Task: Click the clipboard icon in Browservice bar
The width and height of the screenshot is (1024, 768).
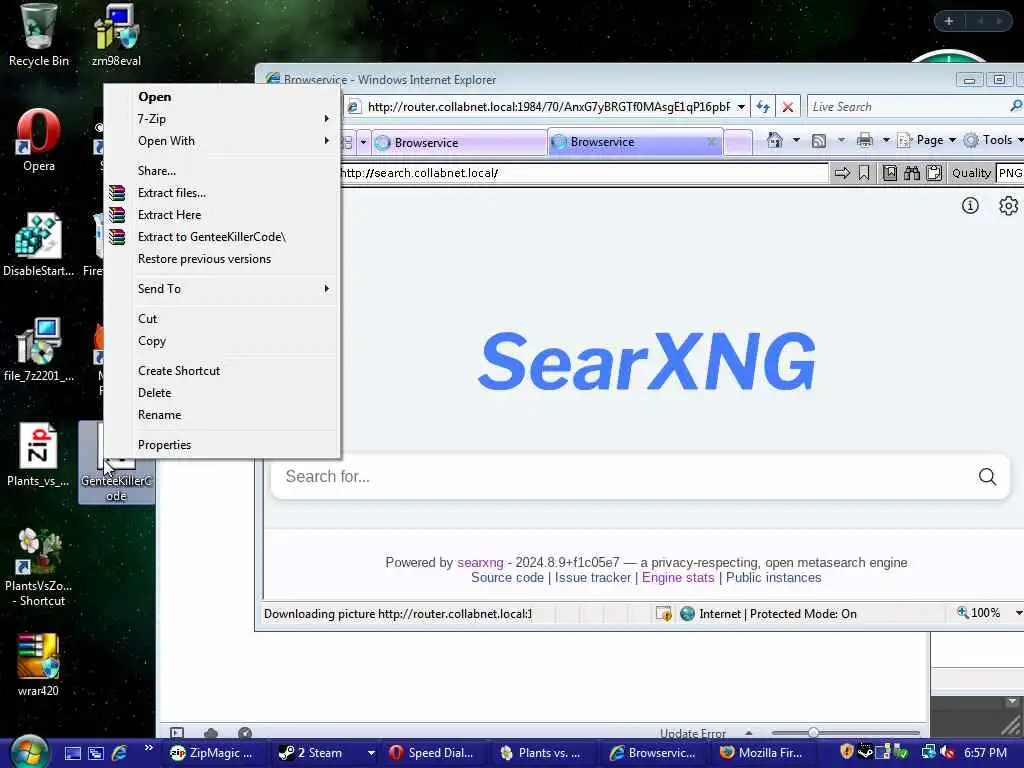Action: [934, 173]
